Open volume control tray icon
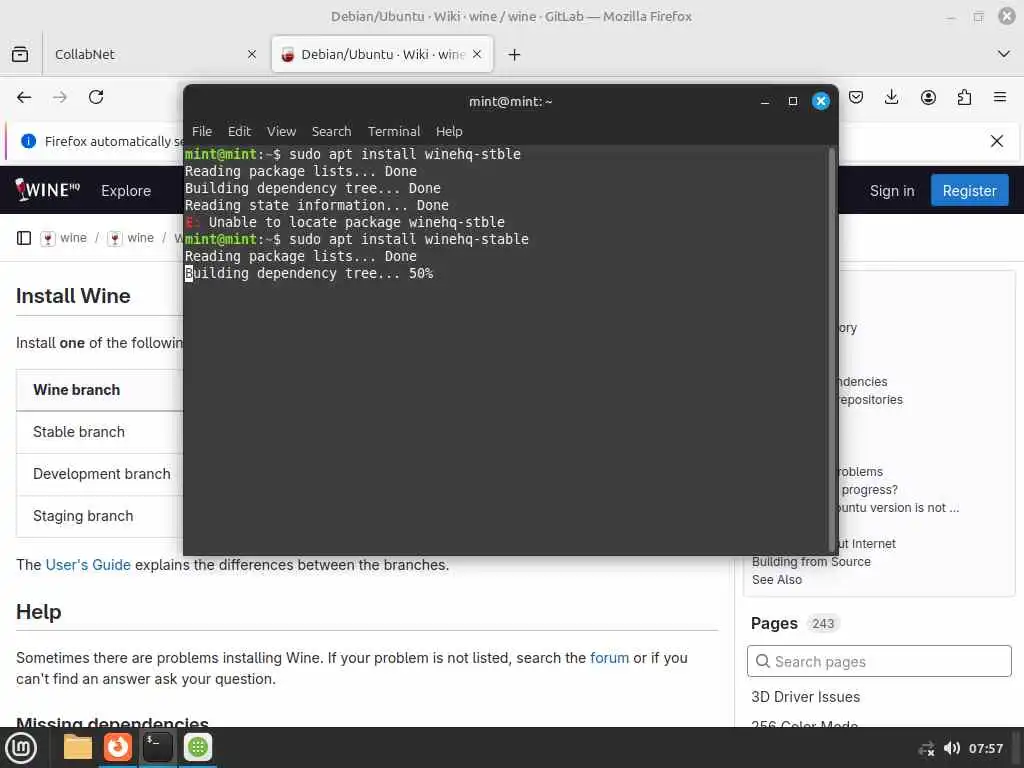Viewport: 1024px width, 768px height. (952, 748)
